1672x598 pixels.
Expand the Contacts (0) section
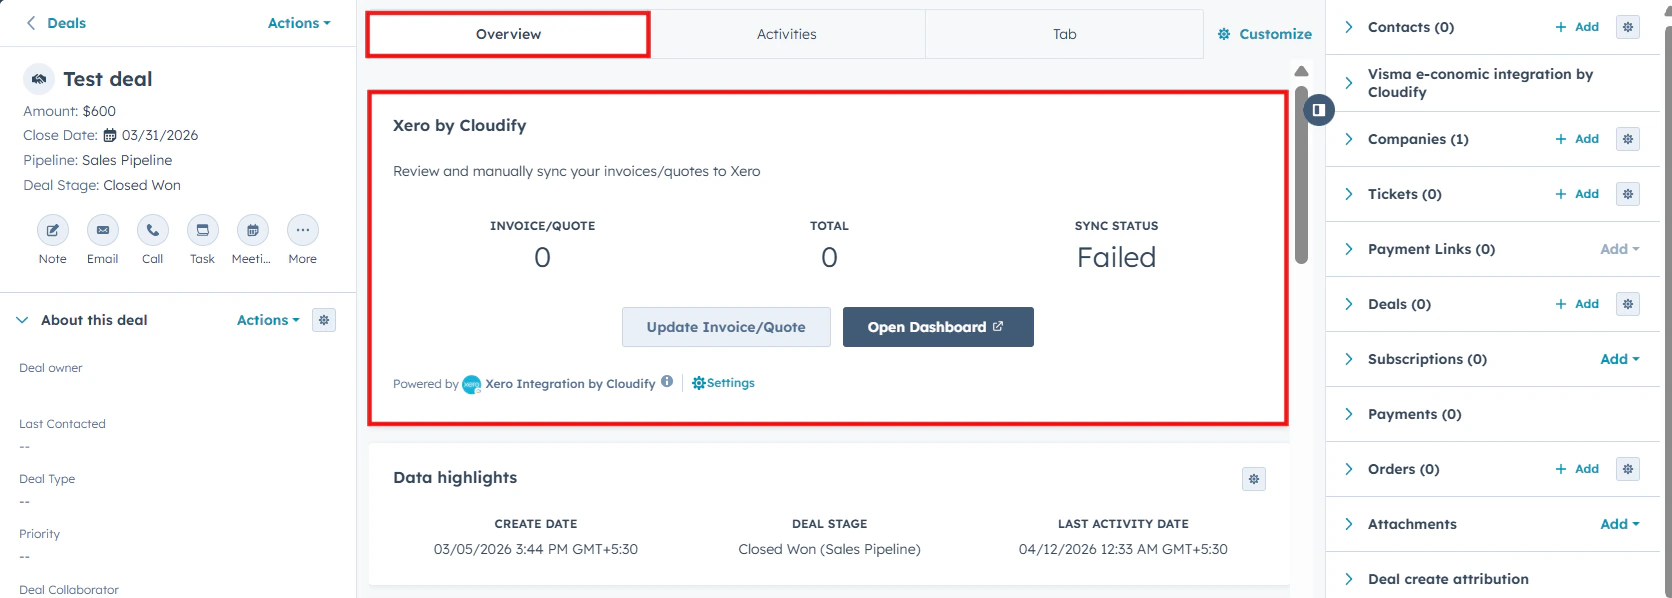(1349, 27)
